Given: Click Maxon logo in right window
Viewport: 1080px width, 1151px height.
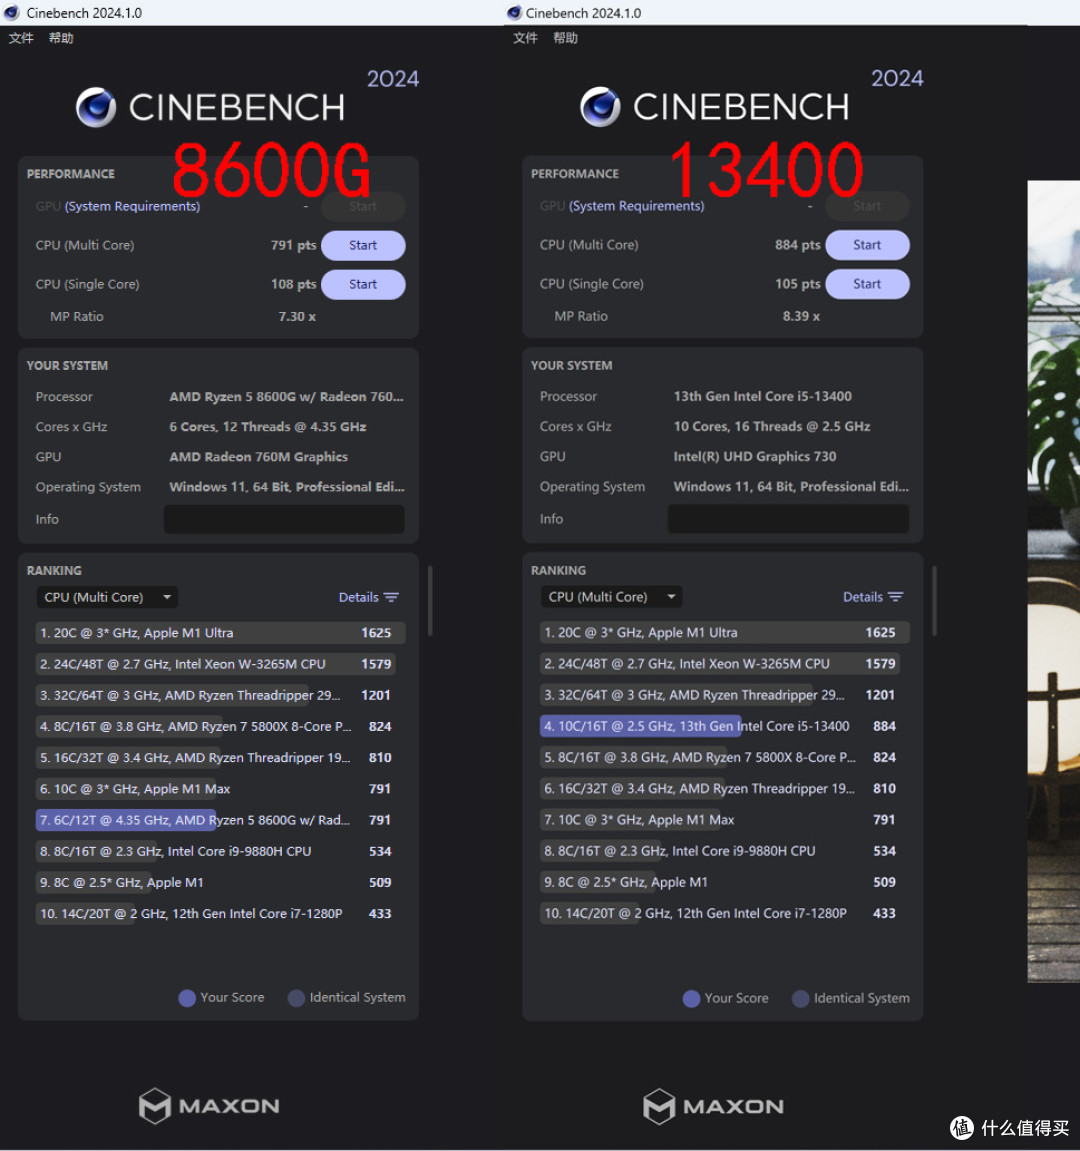Looking at the screenshot, I should (x=714, y=1105).
